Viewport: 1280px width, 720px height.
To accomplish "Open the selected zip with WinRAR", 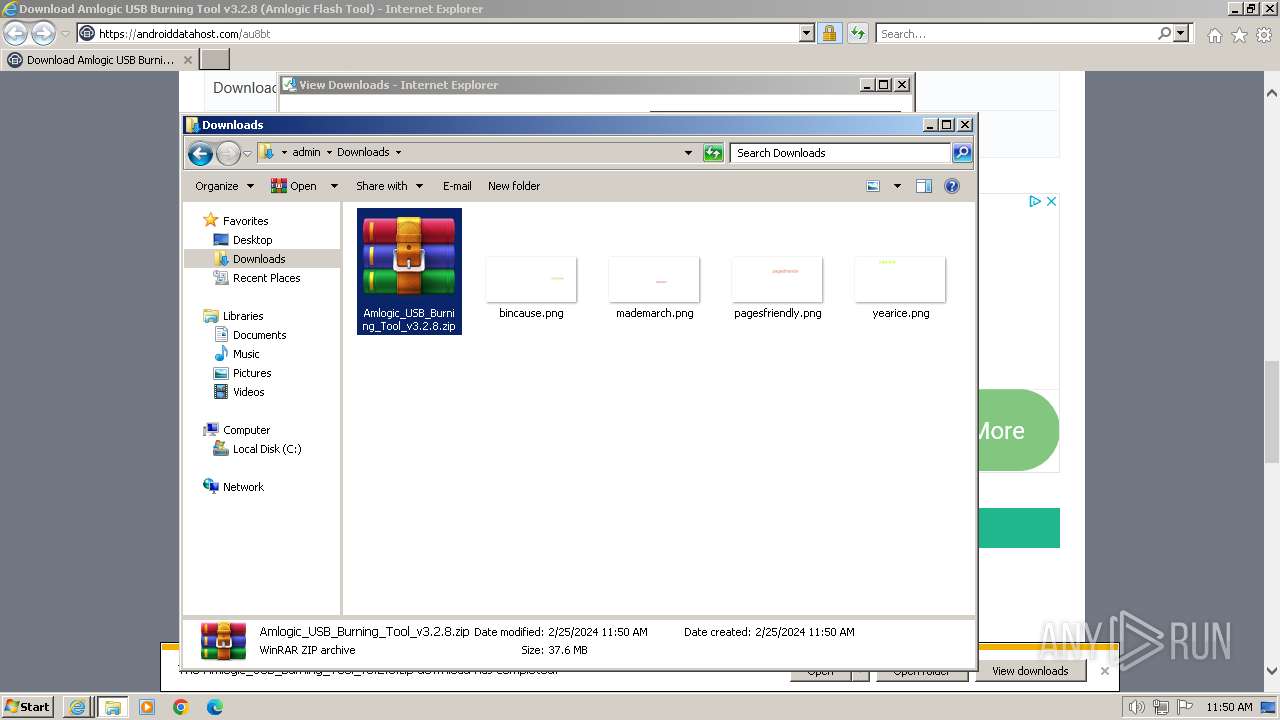I will click(x=294, y=186).
